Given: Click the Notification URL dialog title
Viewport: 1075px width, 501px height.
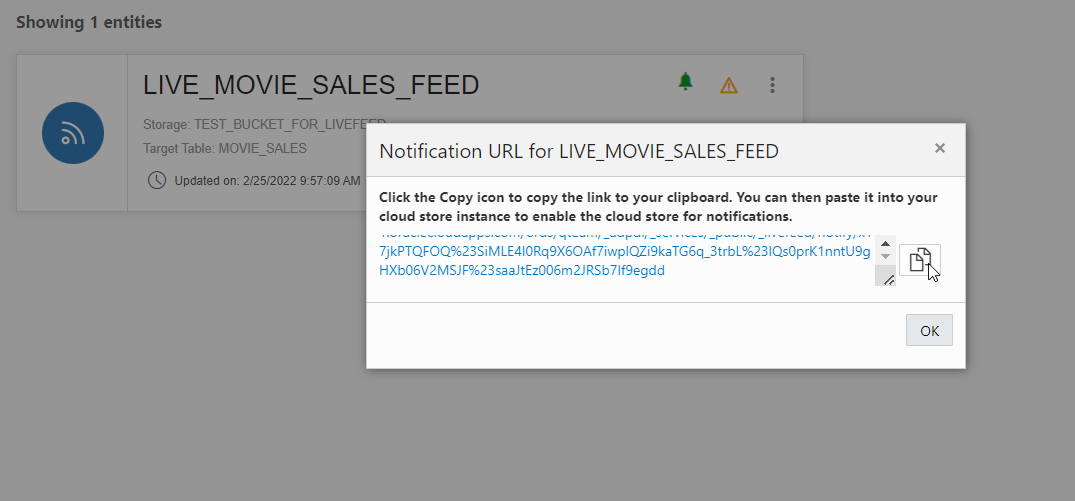Looking at the screenshot, I should (x=578, y=151).
